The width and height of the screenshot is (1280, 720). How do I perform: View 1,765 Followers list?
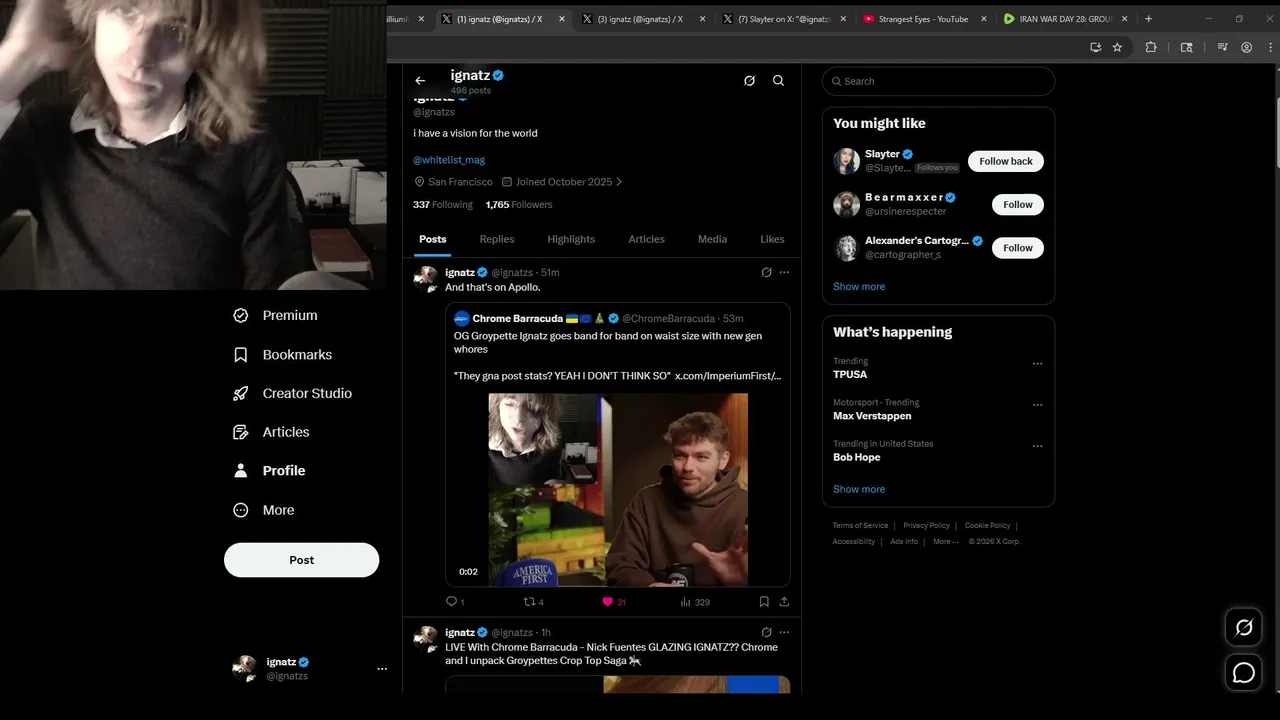tap(519, 205)
